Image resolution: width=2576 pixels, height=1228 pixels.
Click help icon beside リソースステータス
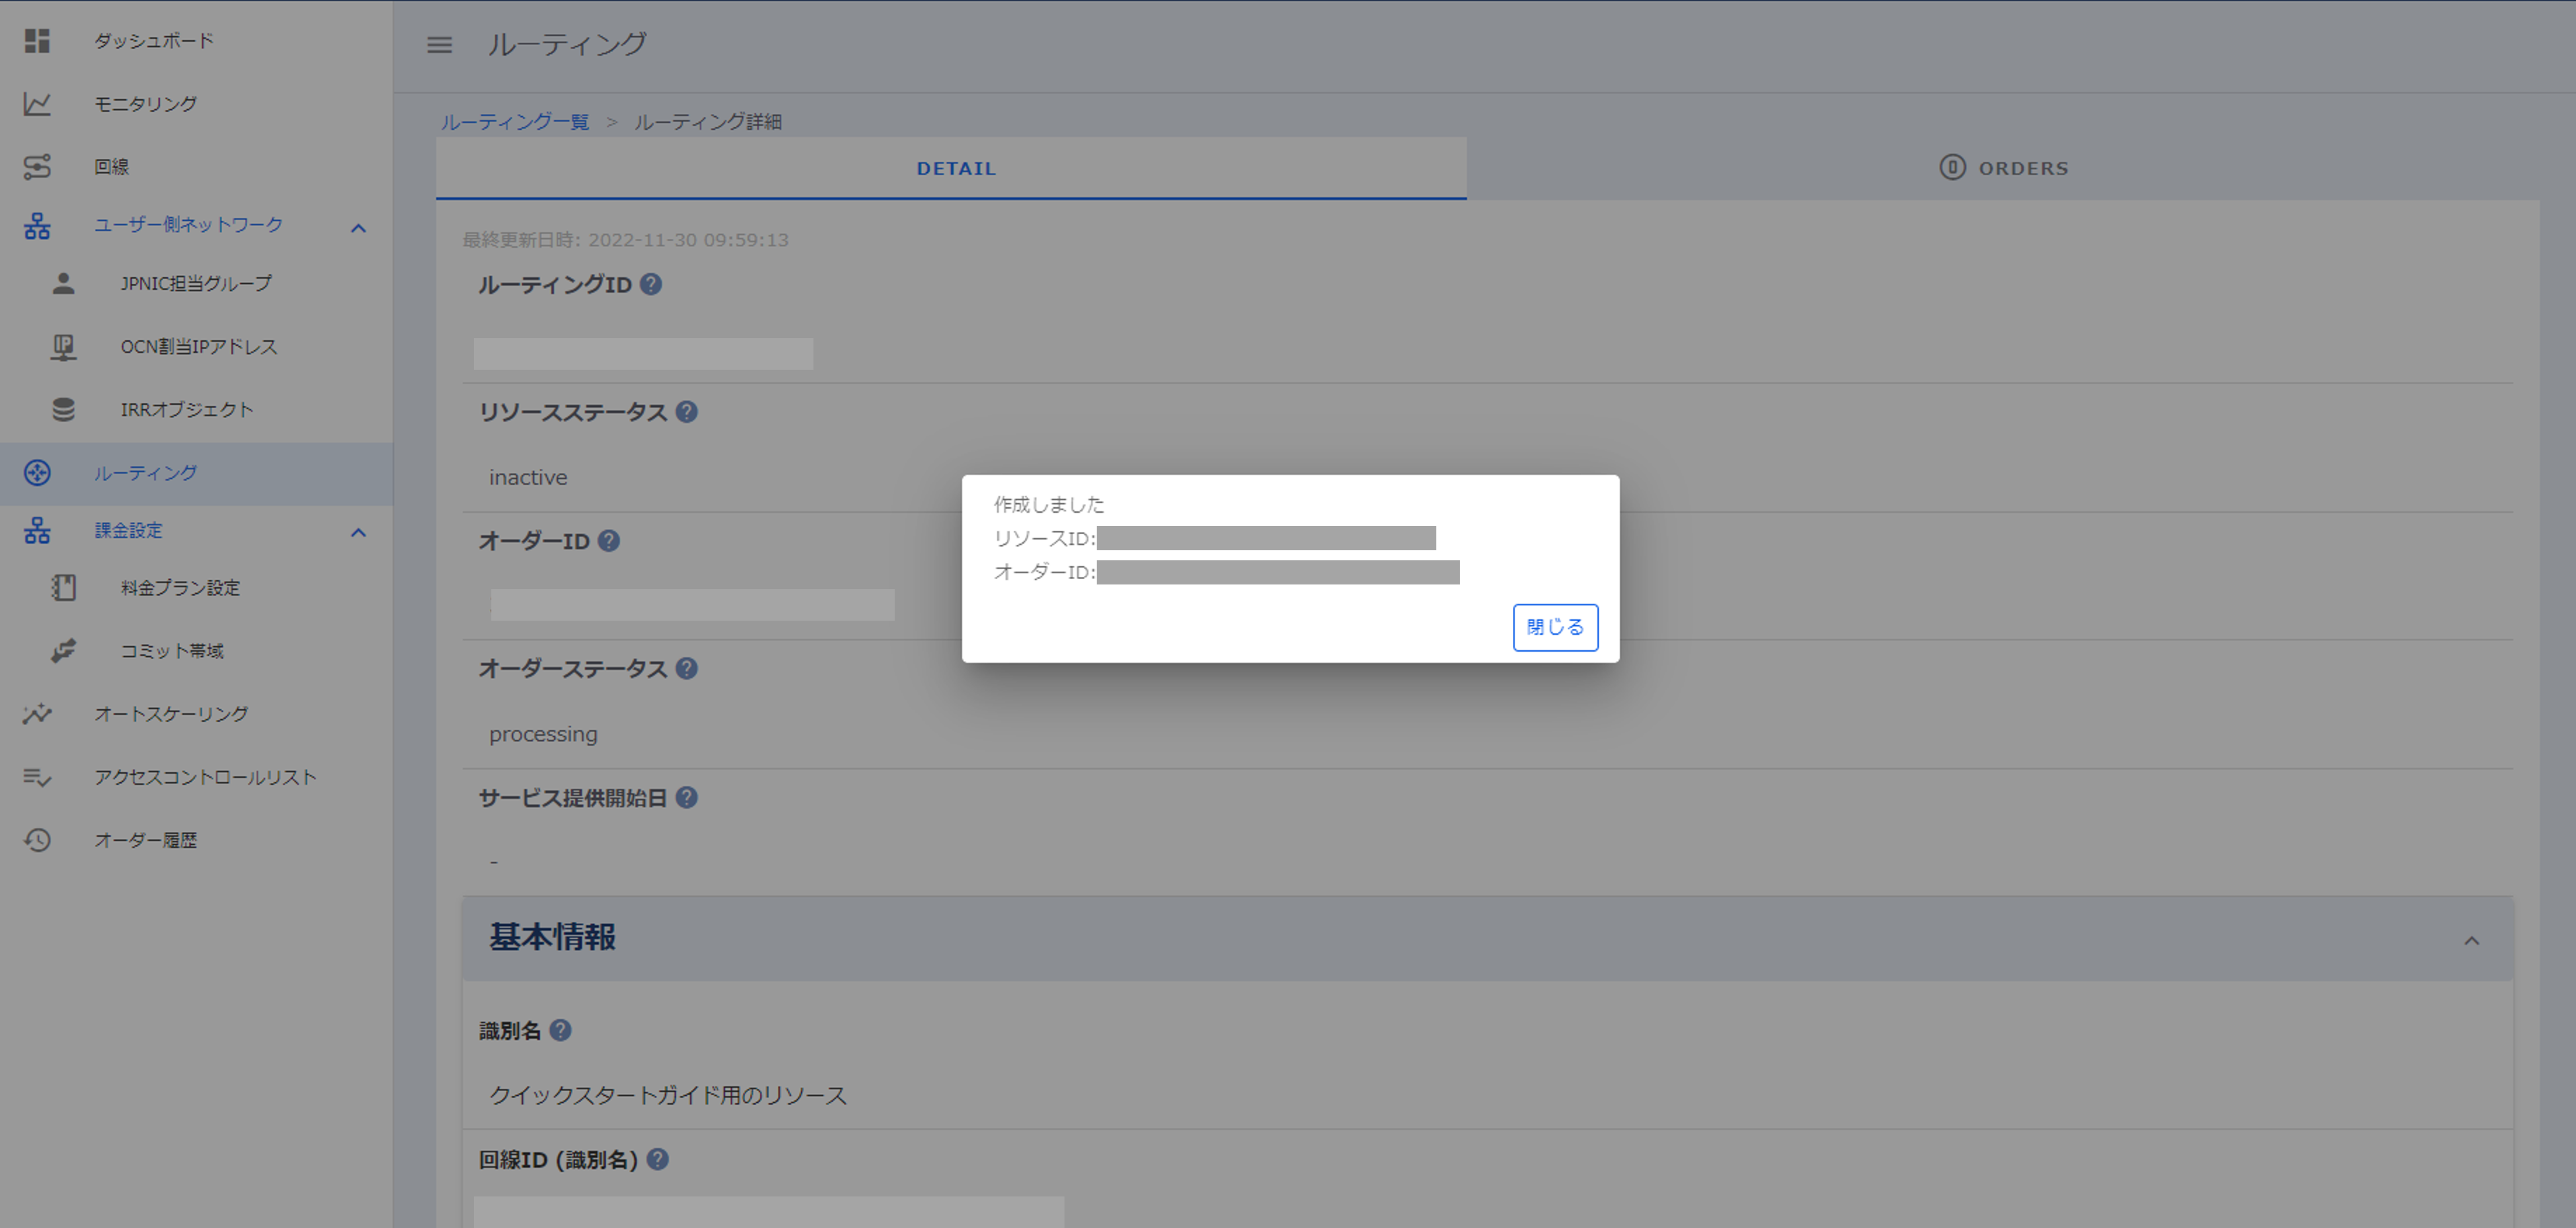[x=686, y=412]
